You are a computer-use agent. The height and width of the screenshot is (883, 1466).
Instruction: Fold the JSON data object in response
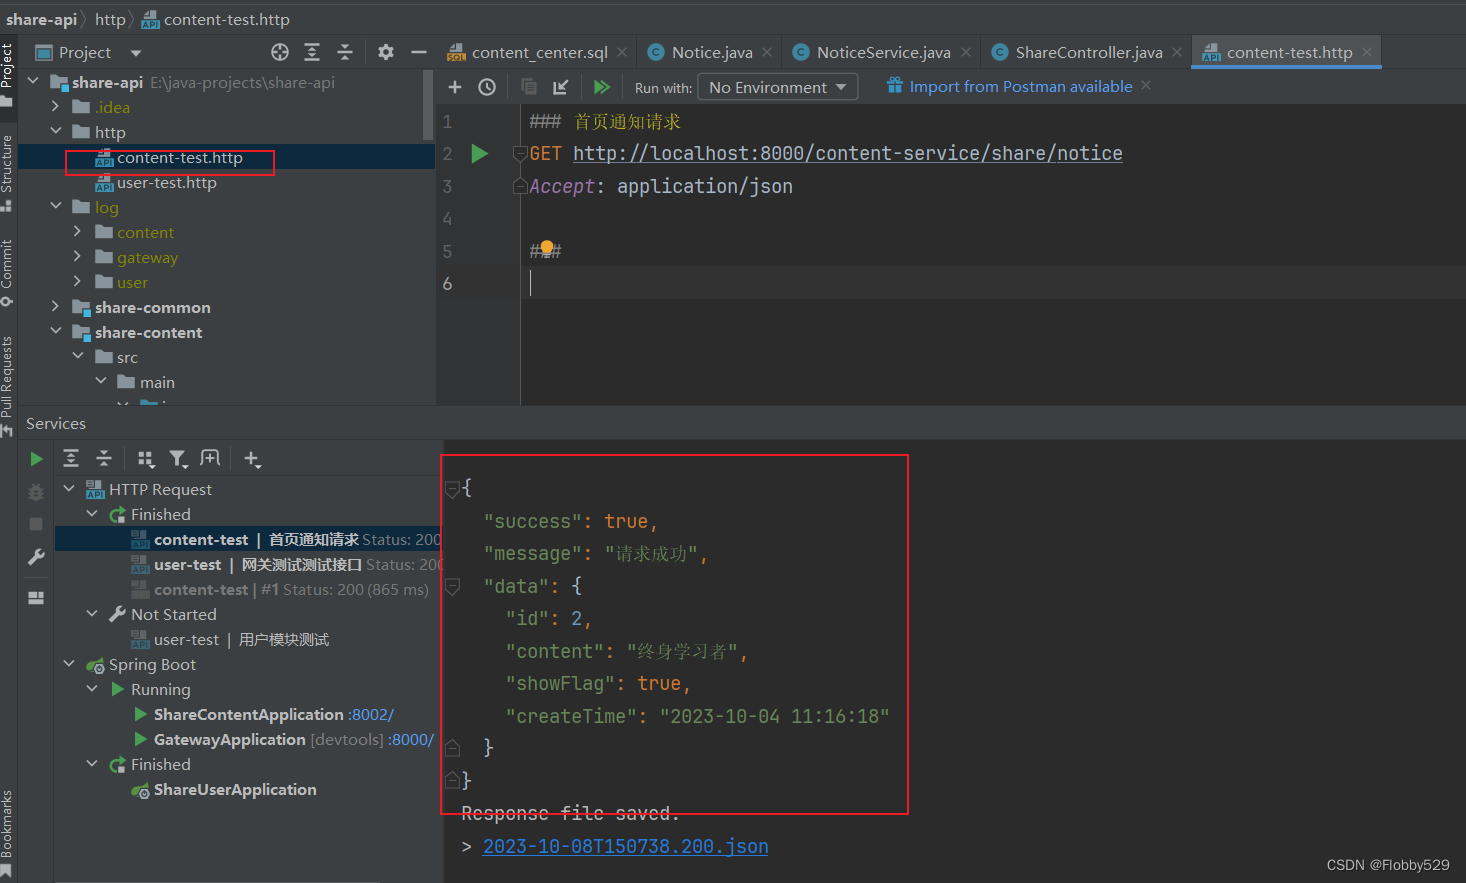(452, 586)
